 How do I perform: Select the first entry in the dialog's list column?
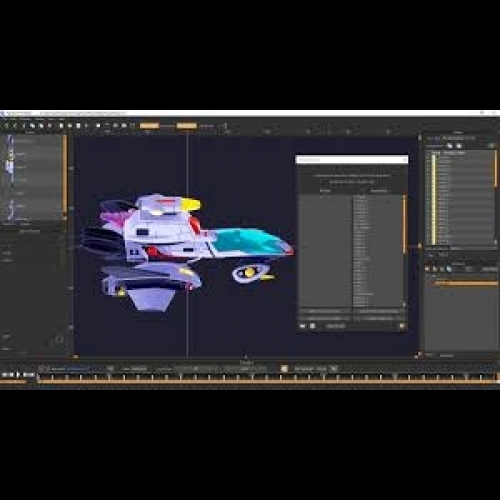point(361,197)
